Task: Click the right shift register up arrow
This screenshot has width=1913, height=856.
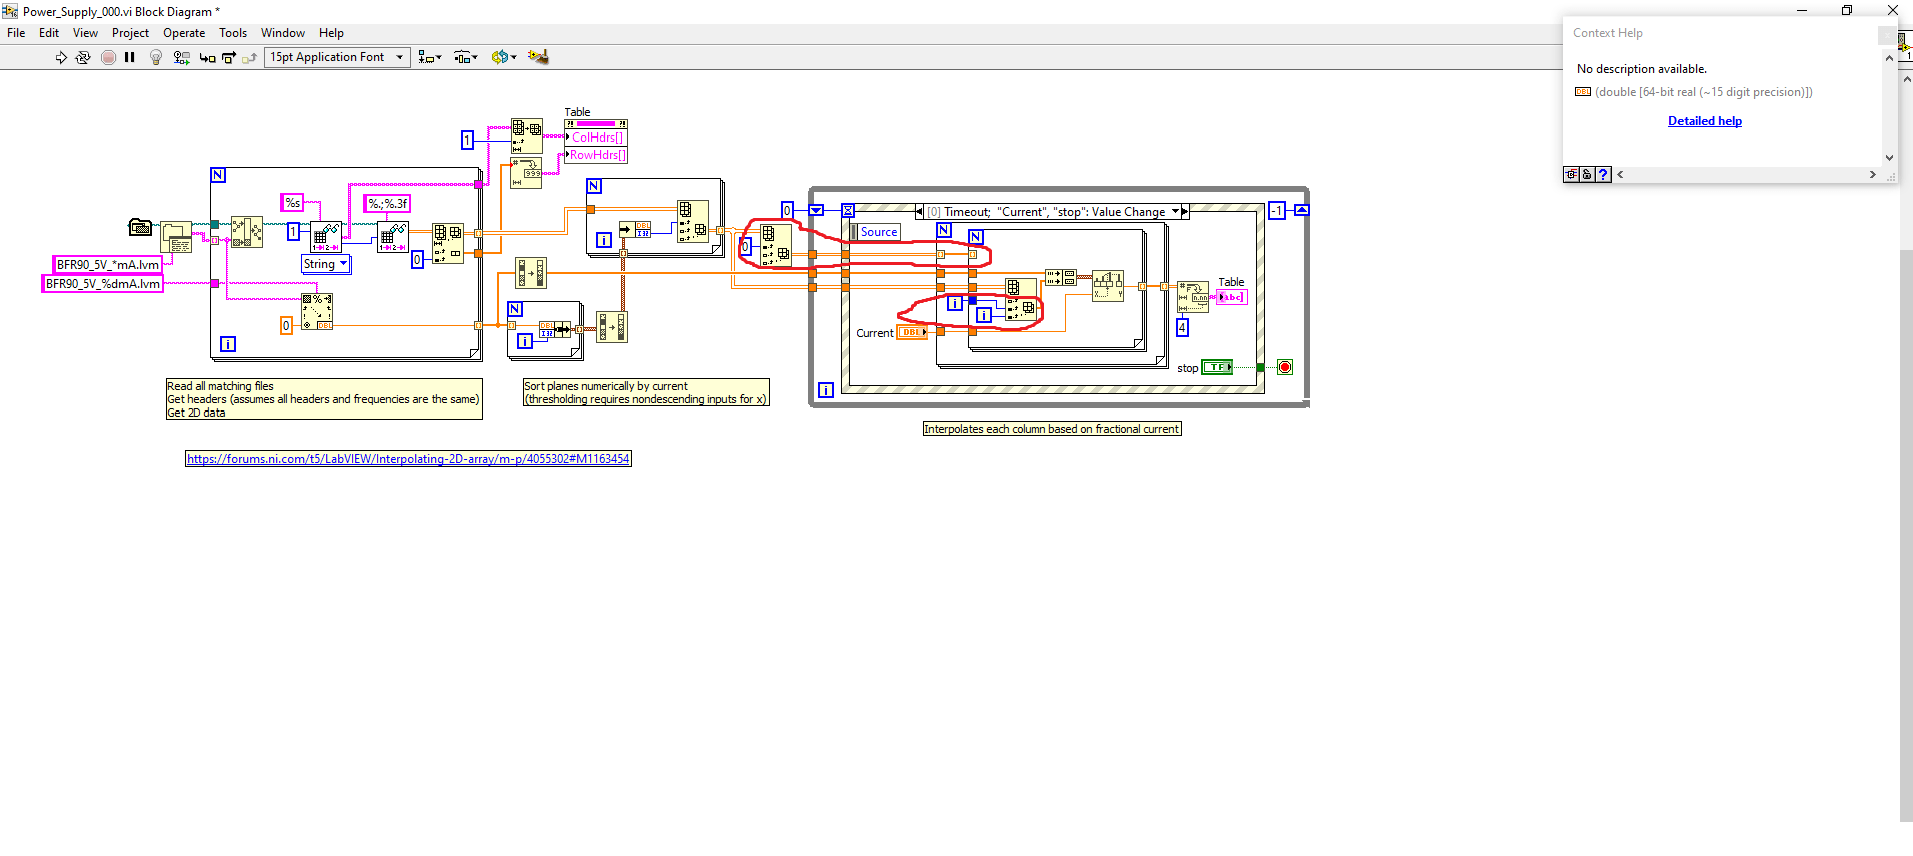Action: 1301,210
